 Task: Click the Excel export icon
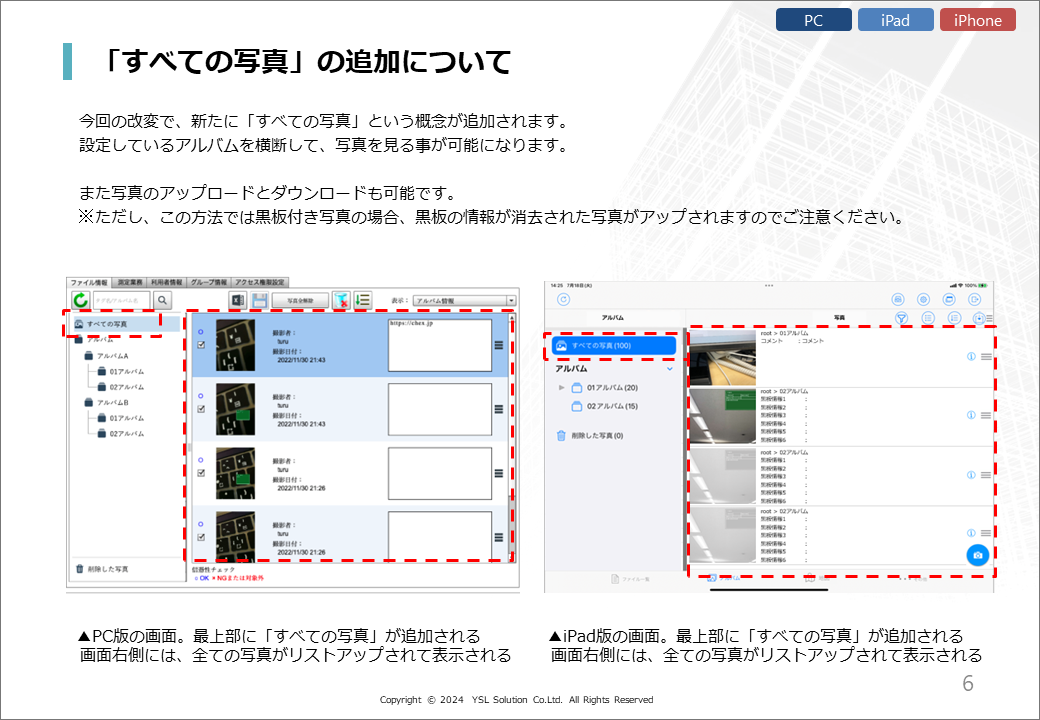238,300
